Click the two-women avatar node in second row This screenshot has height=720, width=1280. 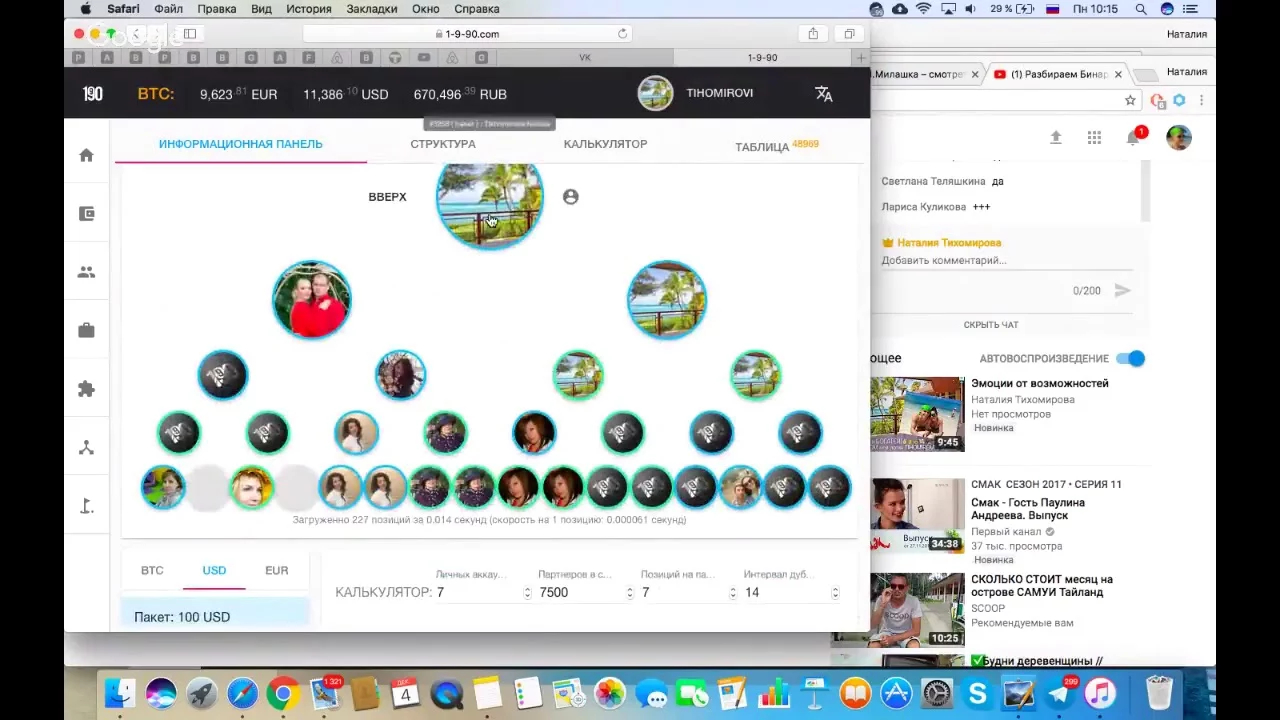[312, 300]
